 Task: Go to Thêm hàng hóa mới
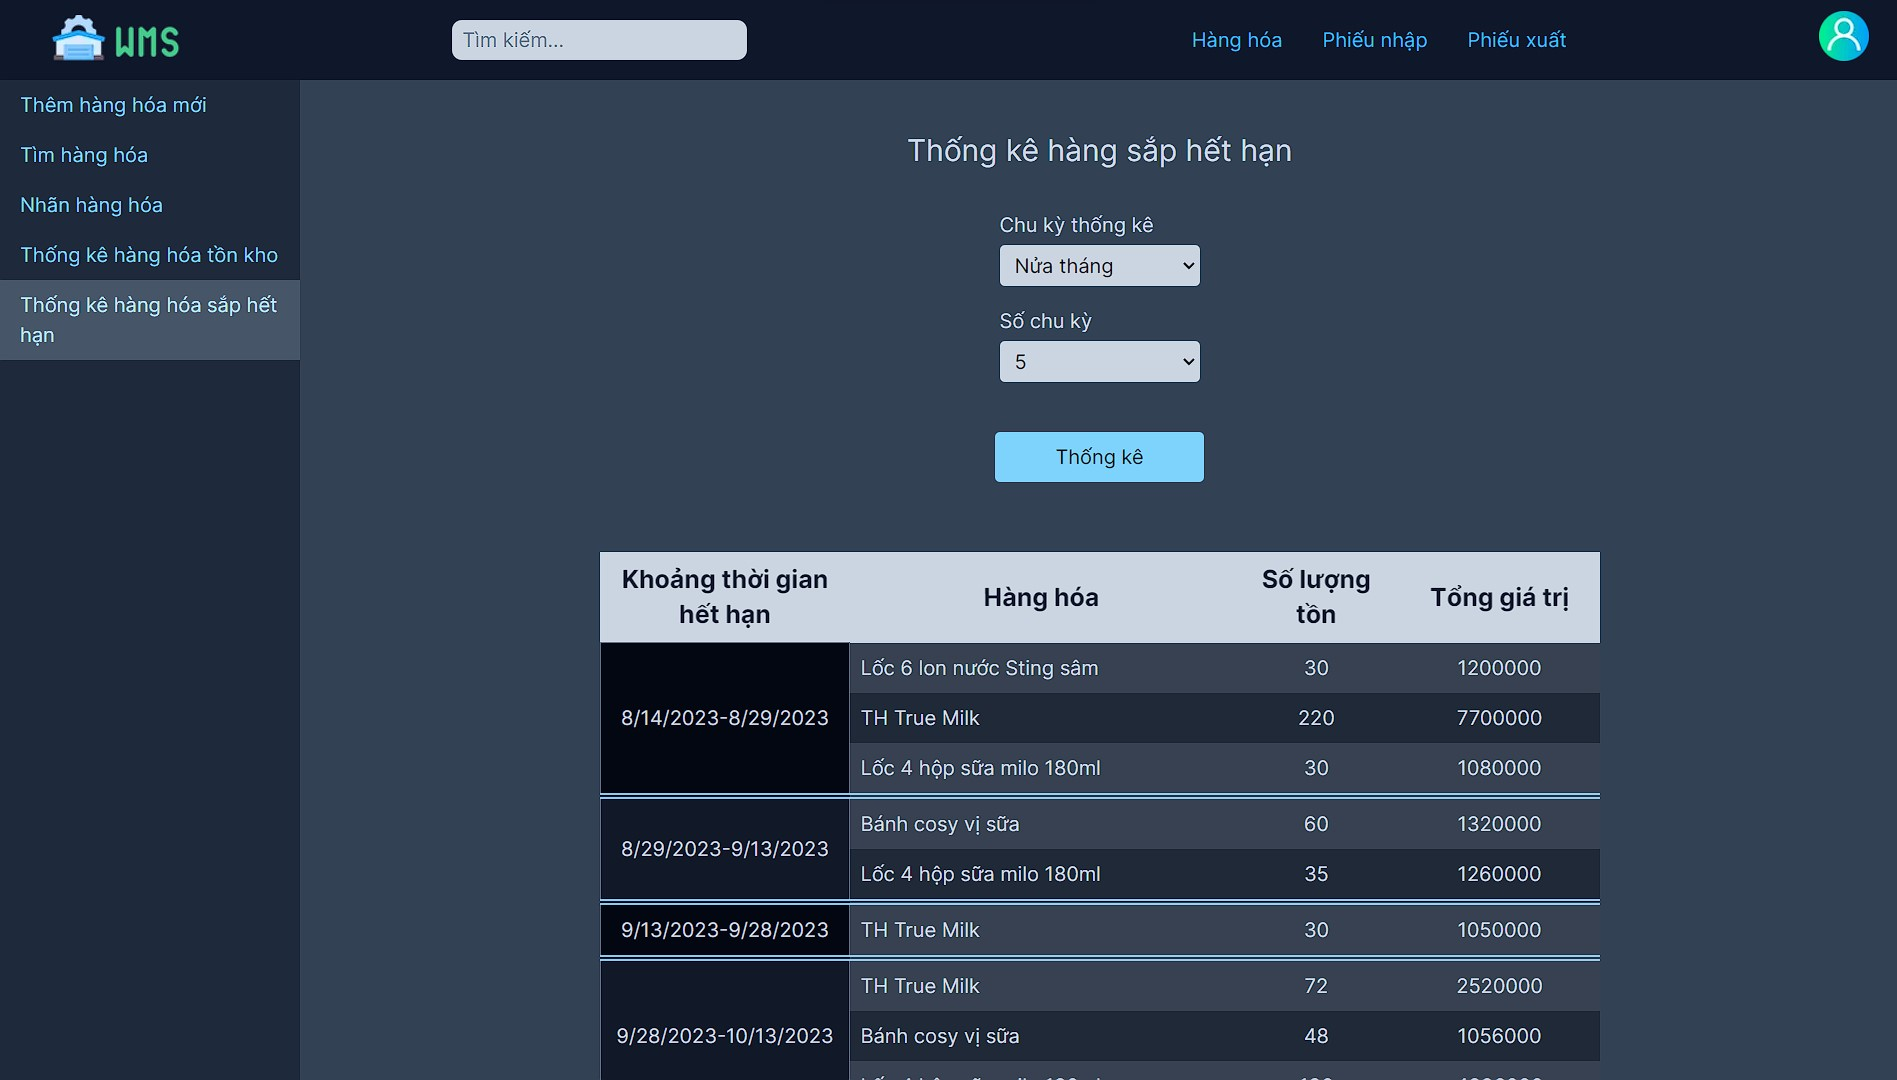click(150, 105)
